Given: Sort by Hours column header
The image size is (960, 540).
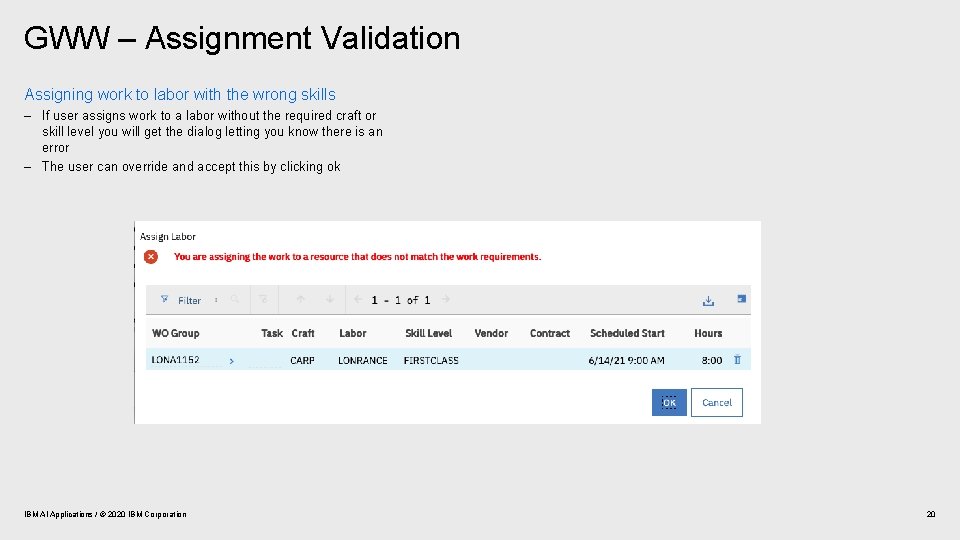Looking at the screenshot, I should point(708,333).
